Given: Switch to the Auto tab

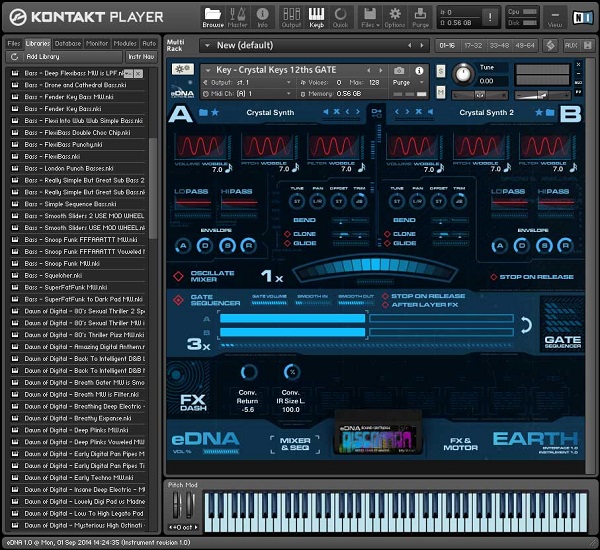Looking at the screenshot, I should tap(149, 44).
